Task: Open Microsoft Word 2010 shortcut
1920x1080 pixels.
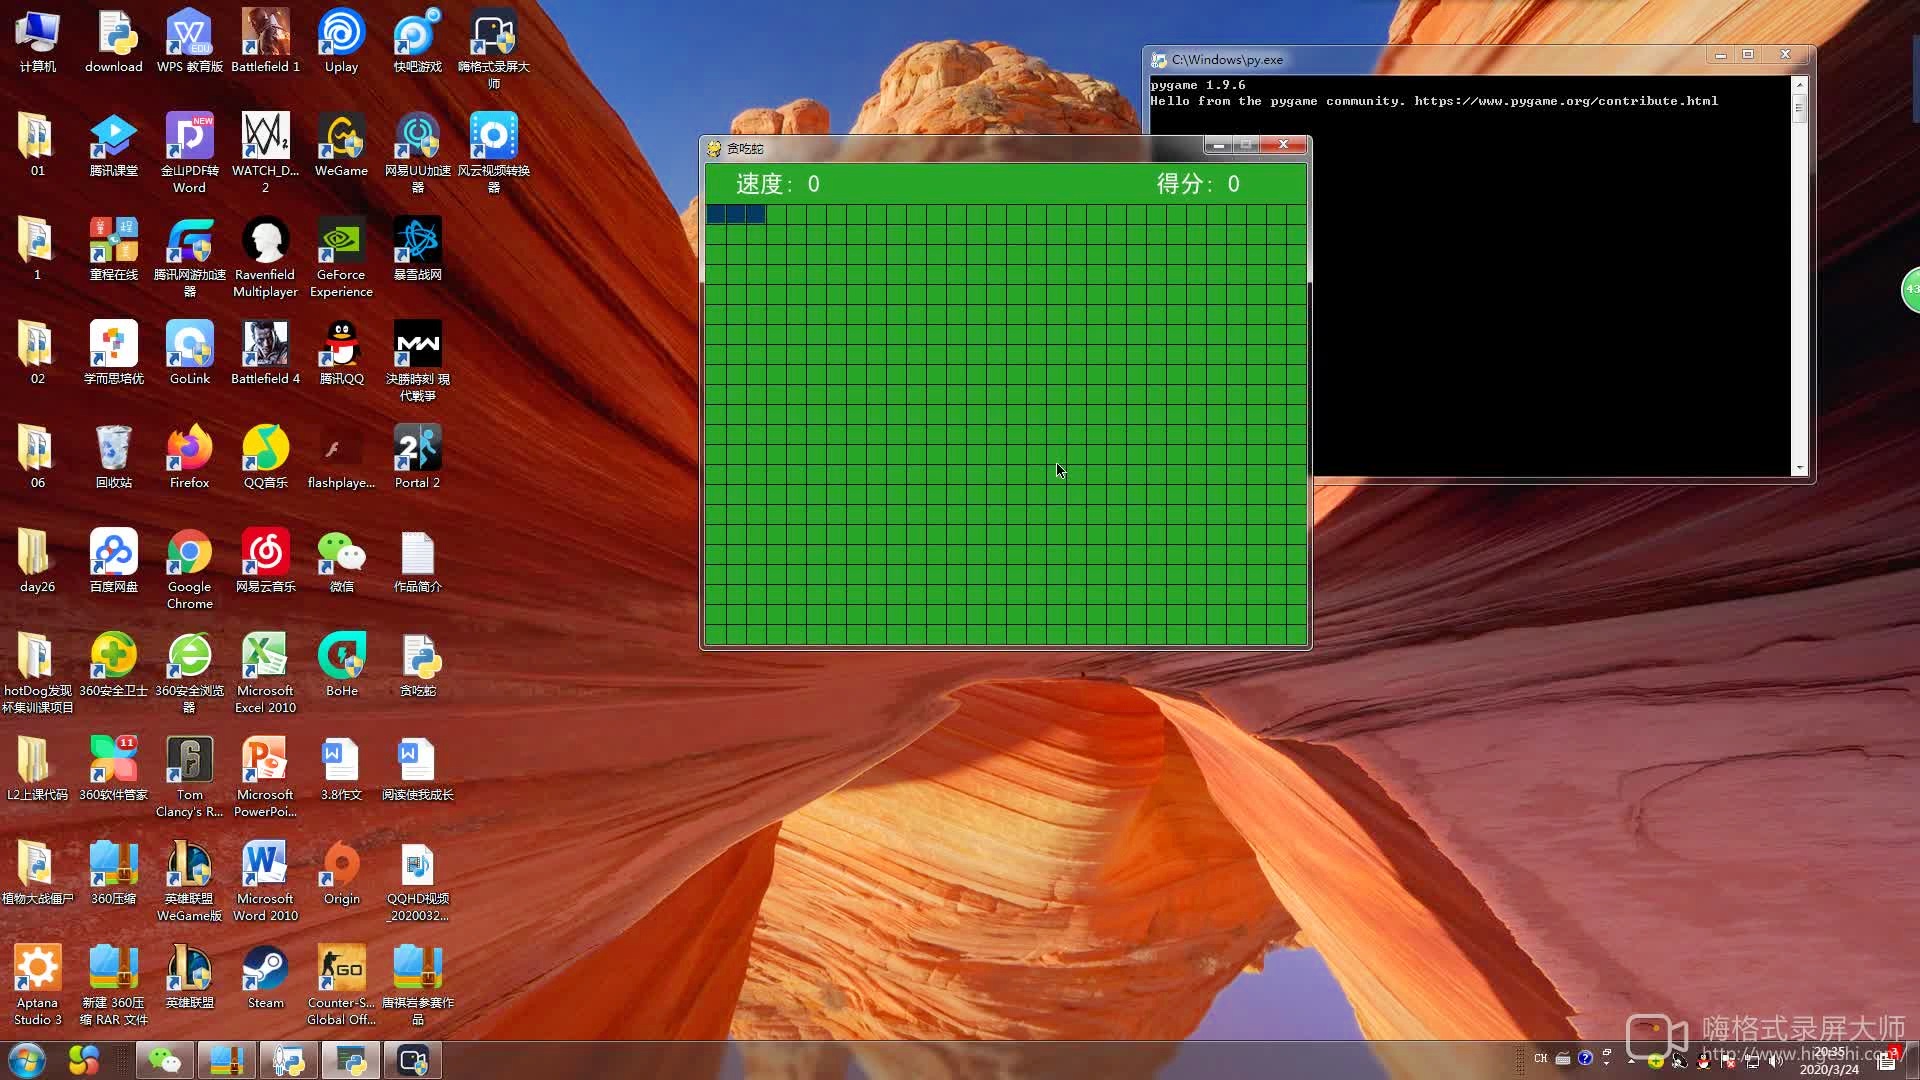Action: pos(265,880)
